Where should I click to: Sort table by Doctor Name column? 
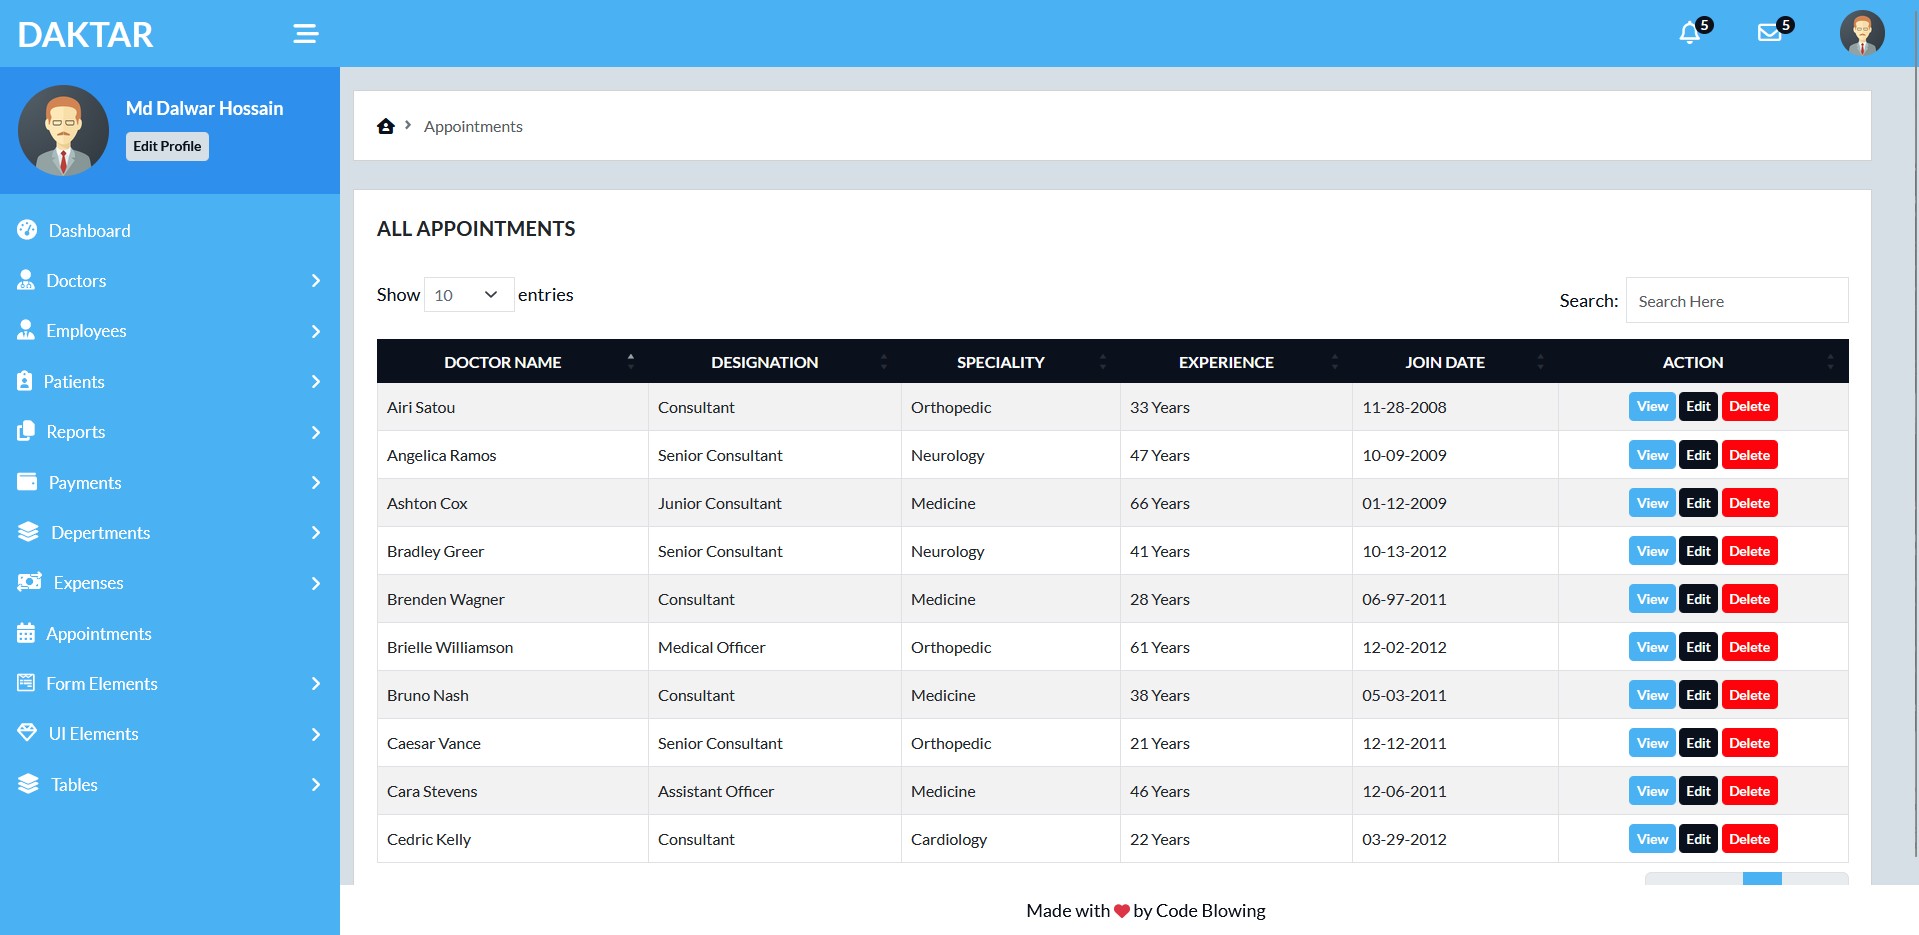[502, 362]
